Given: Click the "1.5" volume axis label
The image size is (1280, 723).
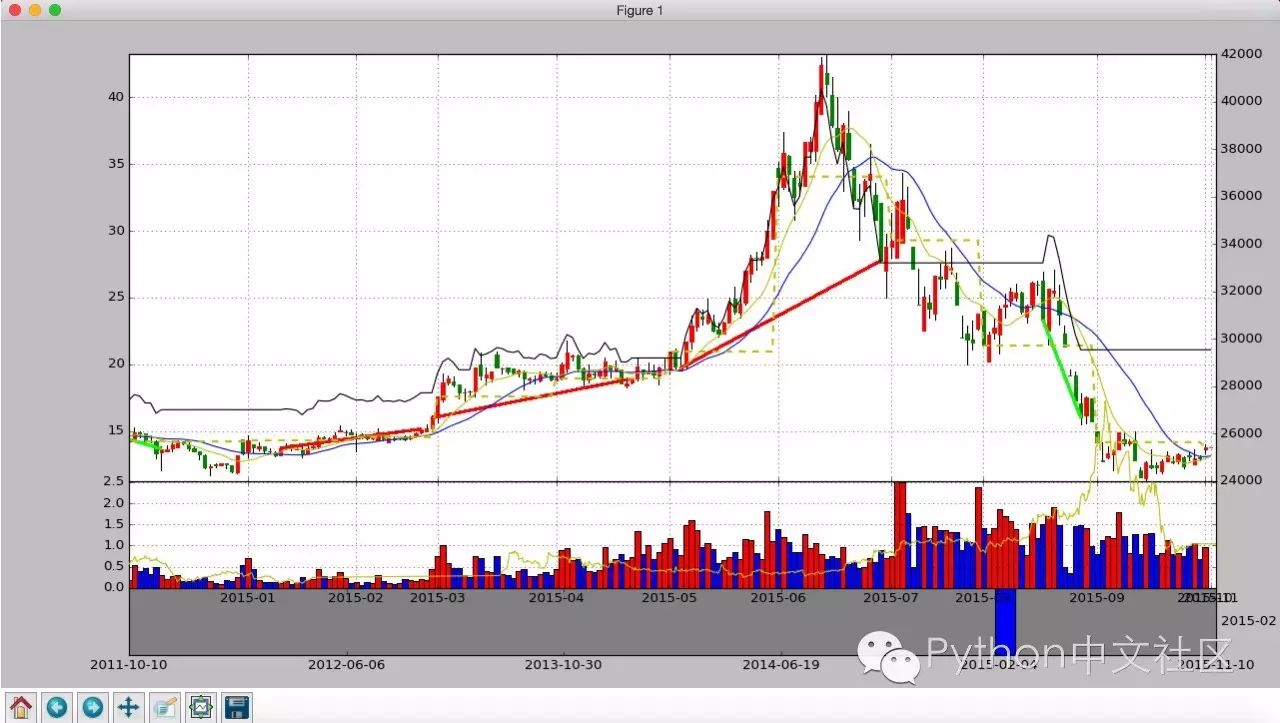Looking at the screenshot, I should [x=113, y=524].
